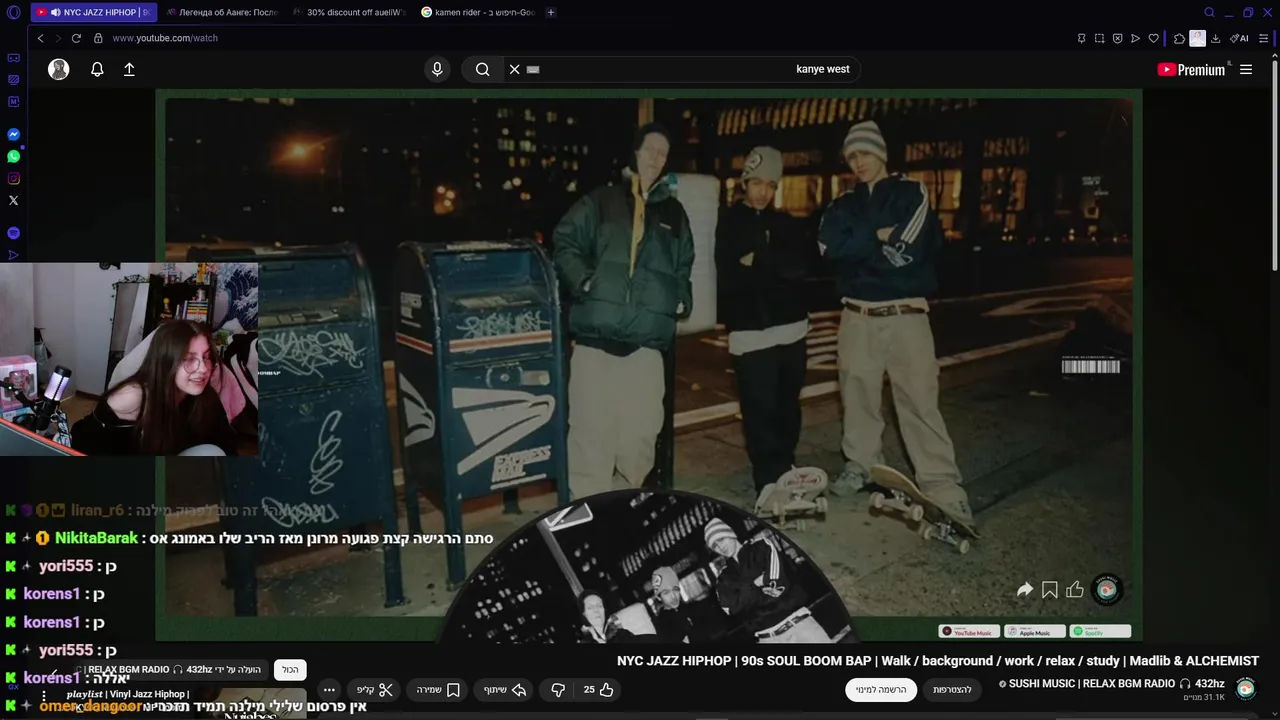Open the YouTube Music badge on video
This screenshot has width=1280, height=720.
[969, 632]
